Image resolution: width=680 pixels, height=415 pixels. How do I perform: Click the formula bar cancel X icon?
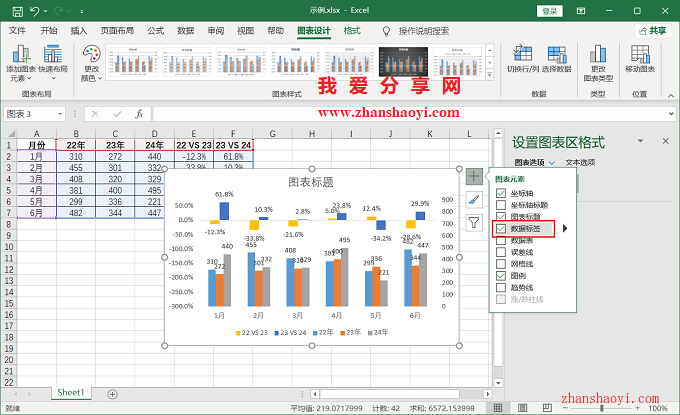tap(95, 114)
